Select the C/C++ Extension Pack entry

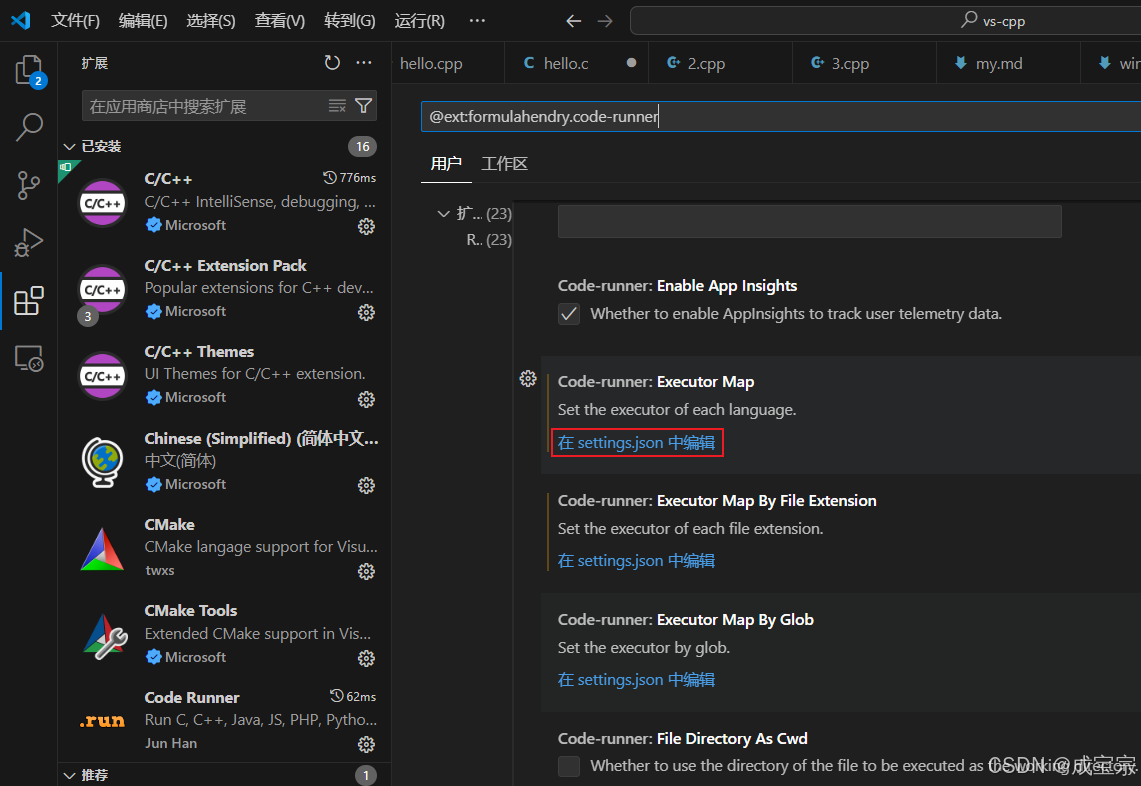224,290
